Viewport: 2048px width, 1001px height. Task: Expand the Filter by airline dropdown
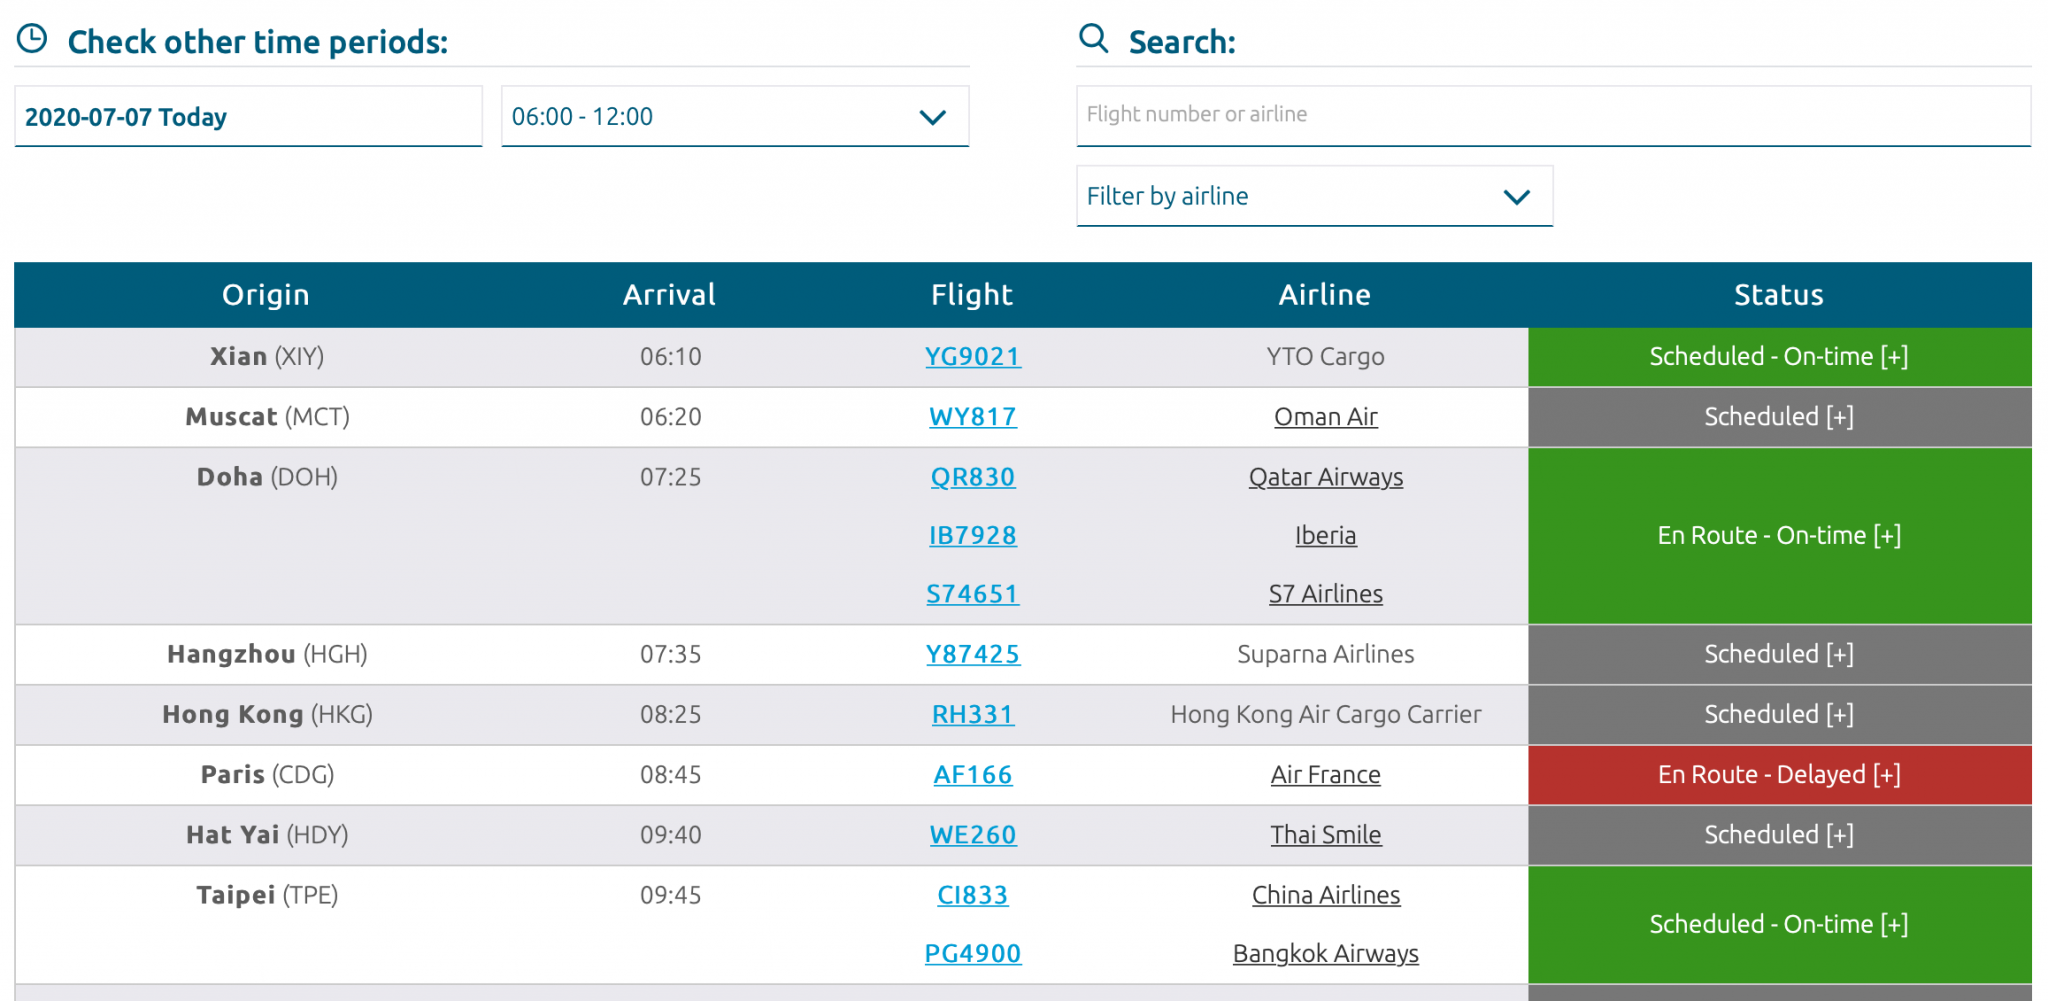click(x=1313, y=196)
